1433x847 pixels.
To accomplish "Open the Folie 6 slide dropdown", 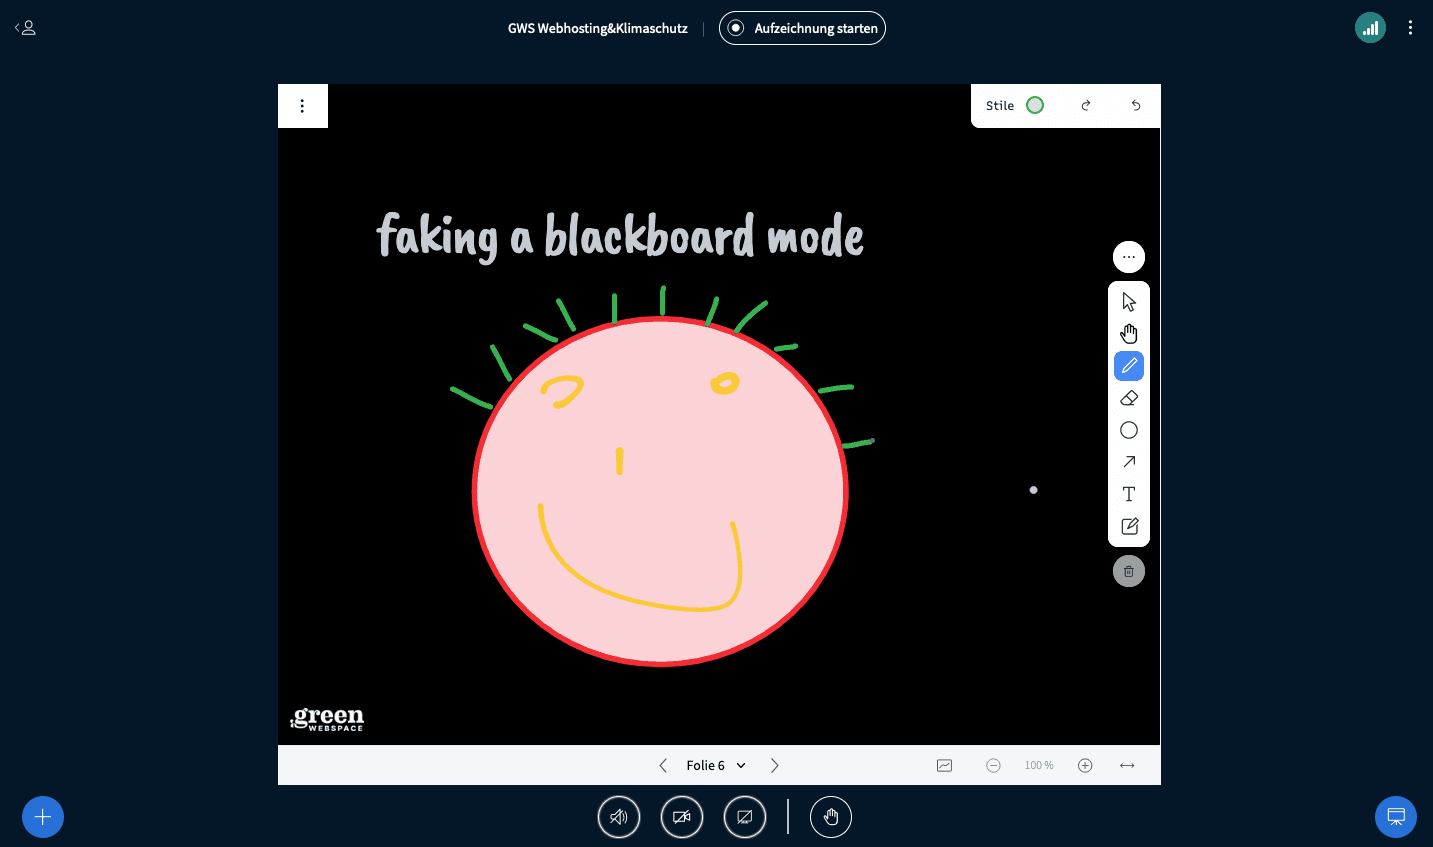I will pos(716,765).
